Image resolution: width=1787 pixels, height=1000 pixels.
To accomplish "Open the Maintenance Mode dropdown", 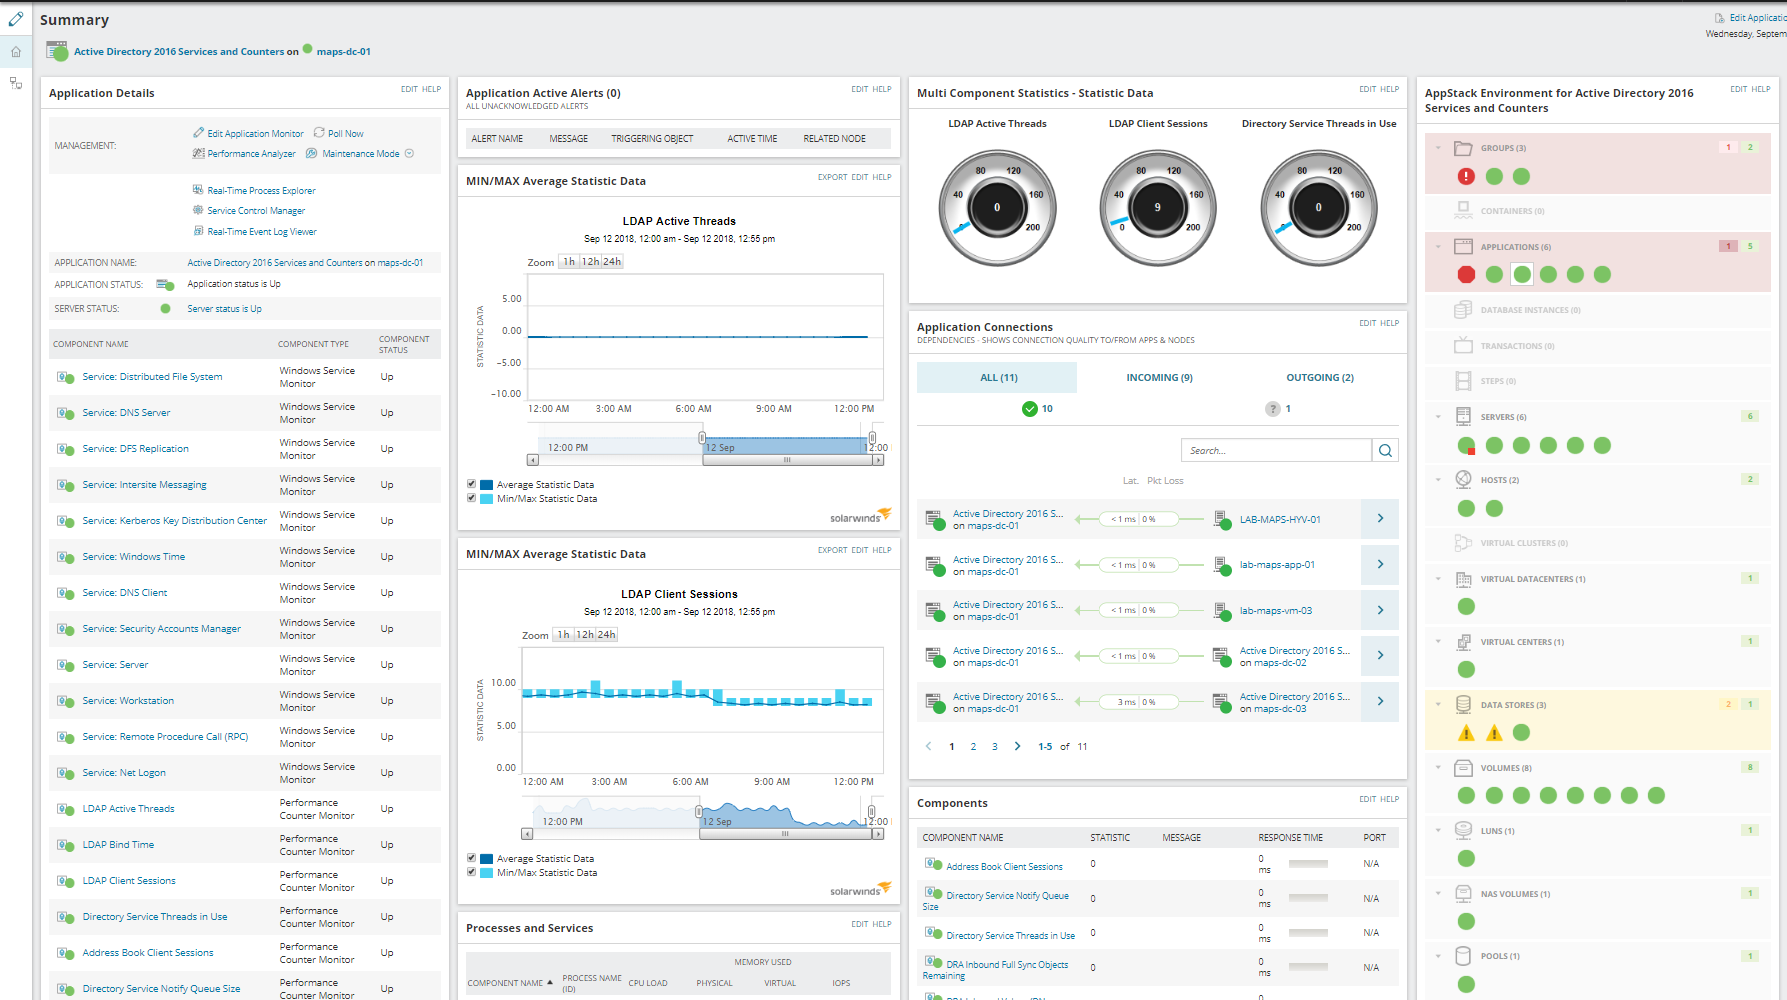I will [x=409, y=154].
